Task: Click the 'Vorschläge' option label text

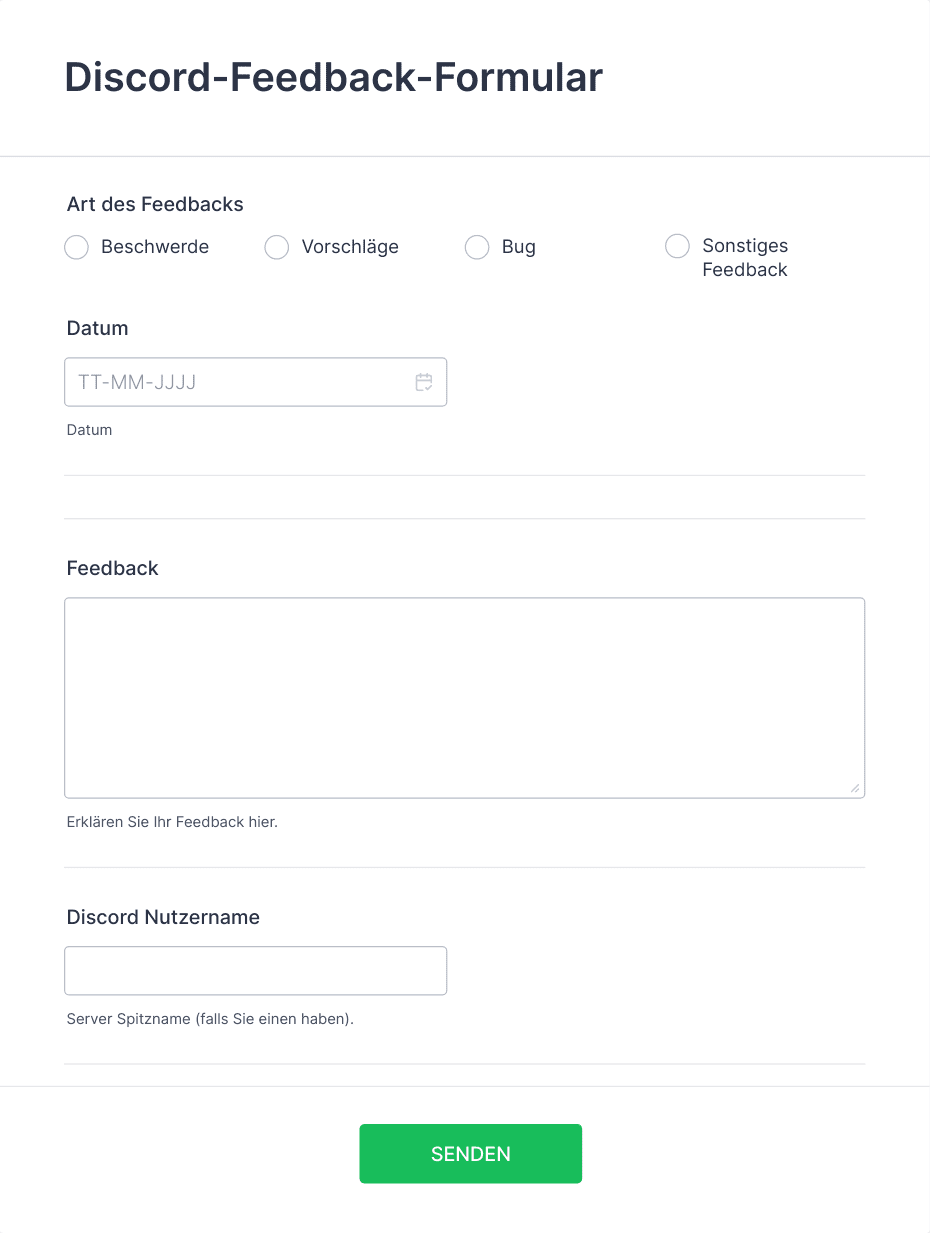Action: click(x=350, y=247)
